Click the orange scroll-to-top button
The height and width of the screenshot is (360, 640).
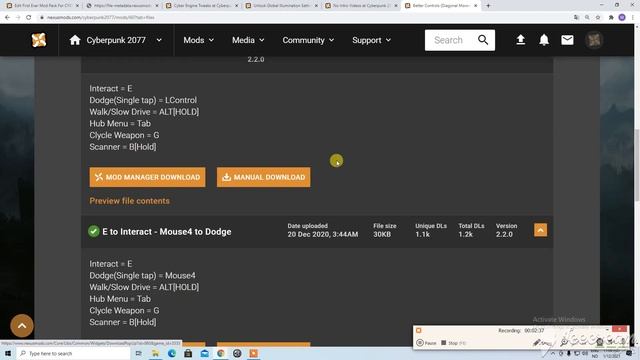pos(22,325)
